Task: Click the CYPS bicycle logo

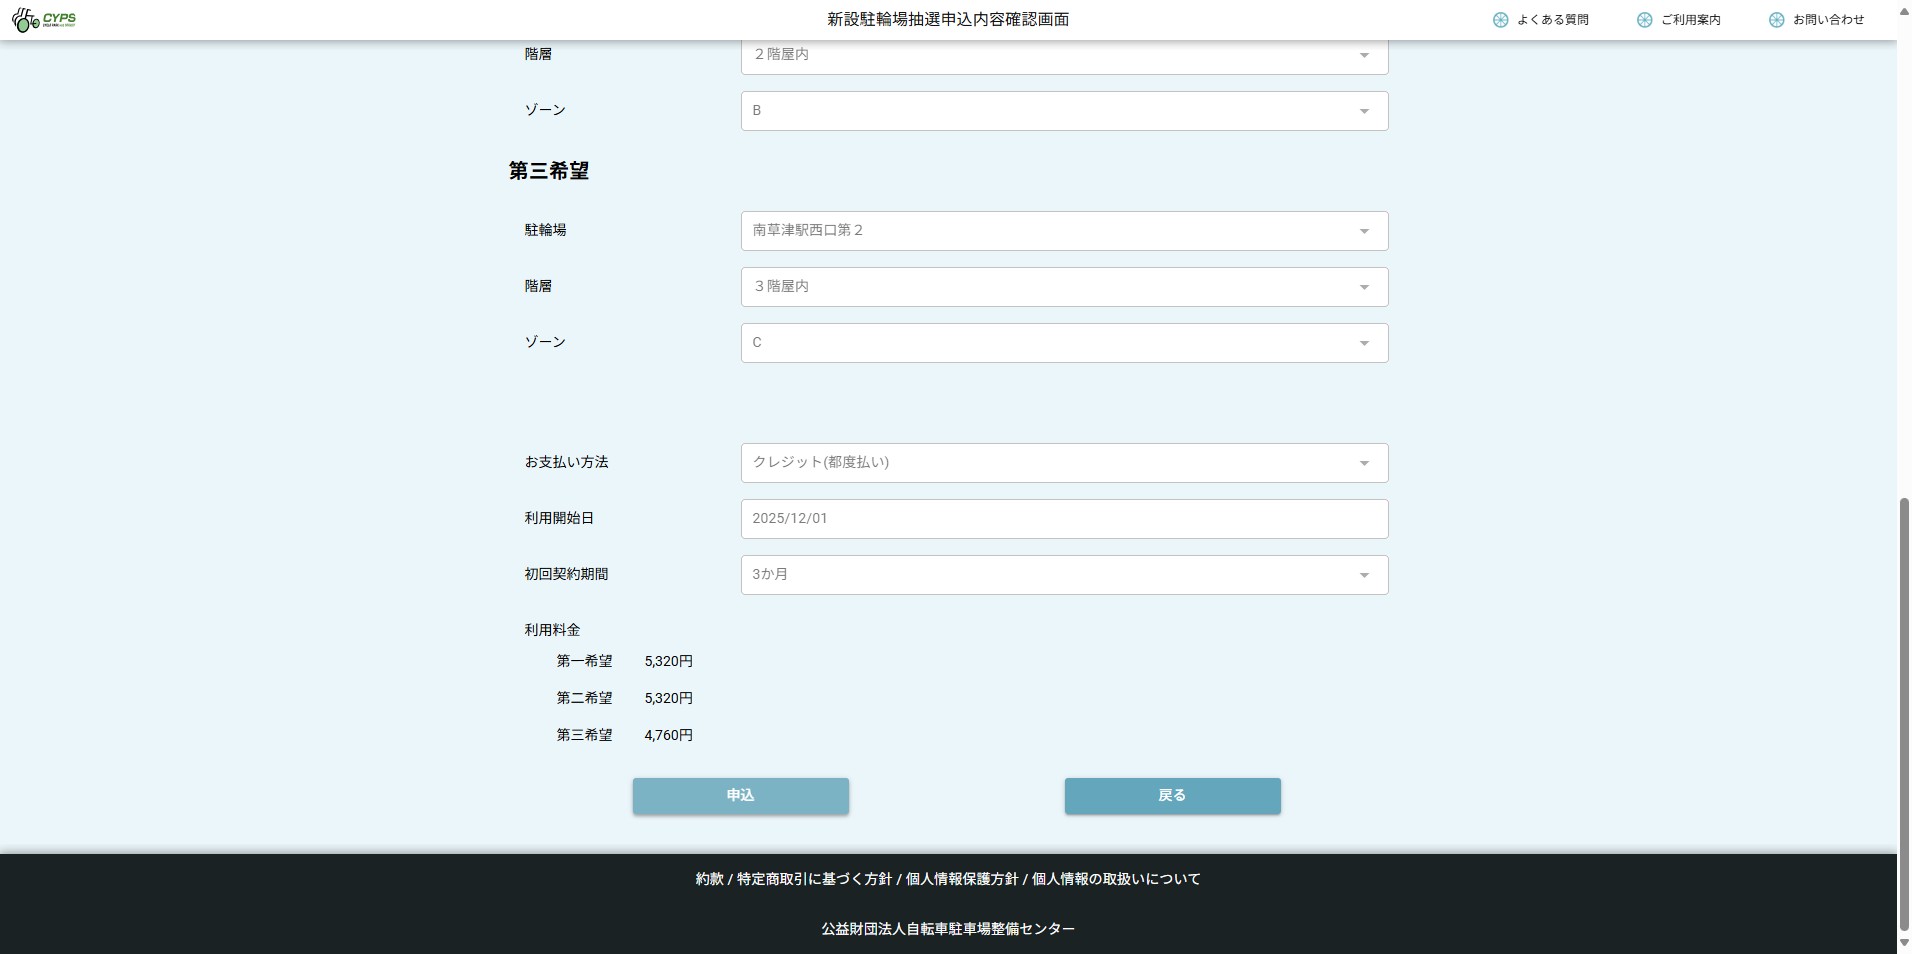Action: 44,20
